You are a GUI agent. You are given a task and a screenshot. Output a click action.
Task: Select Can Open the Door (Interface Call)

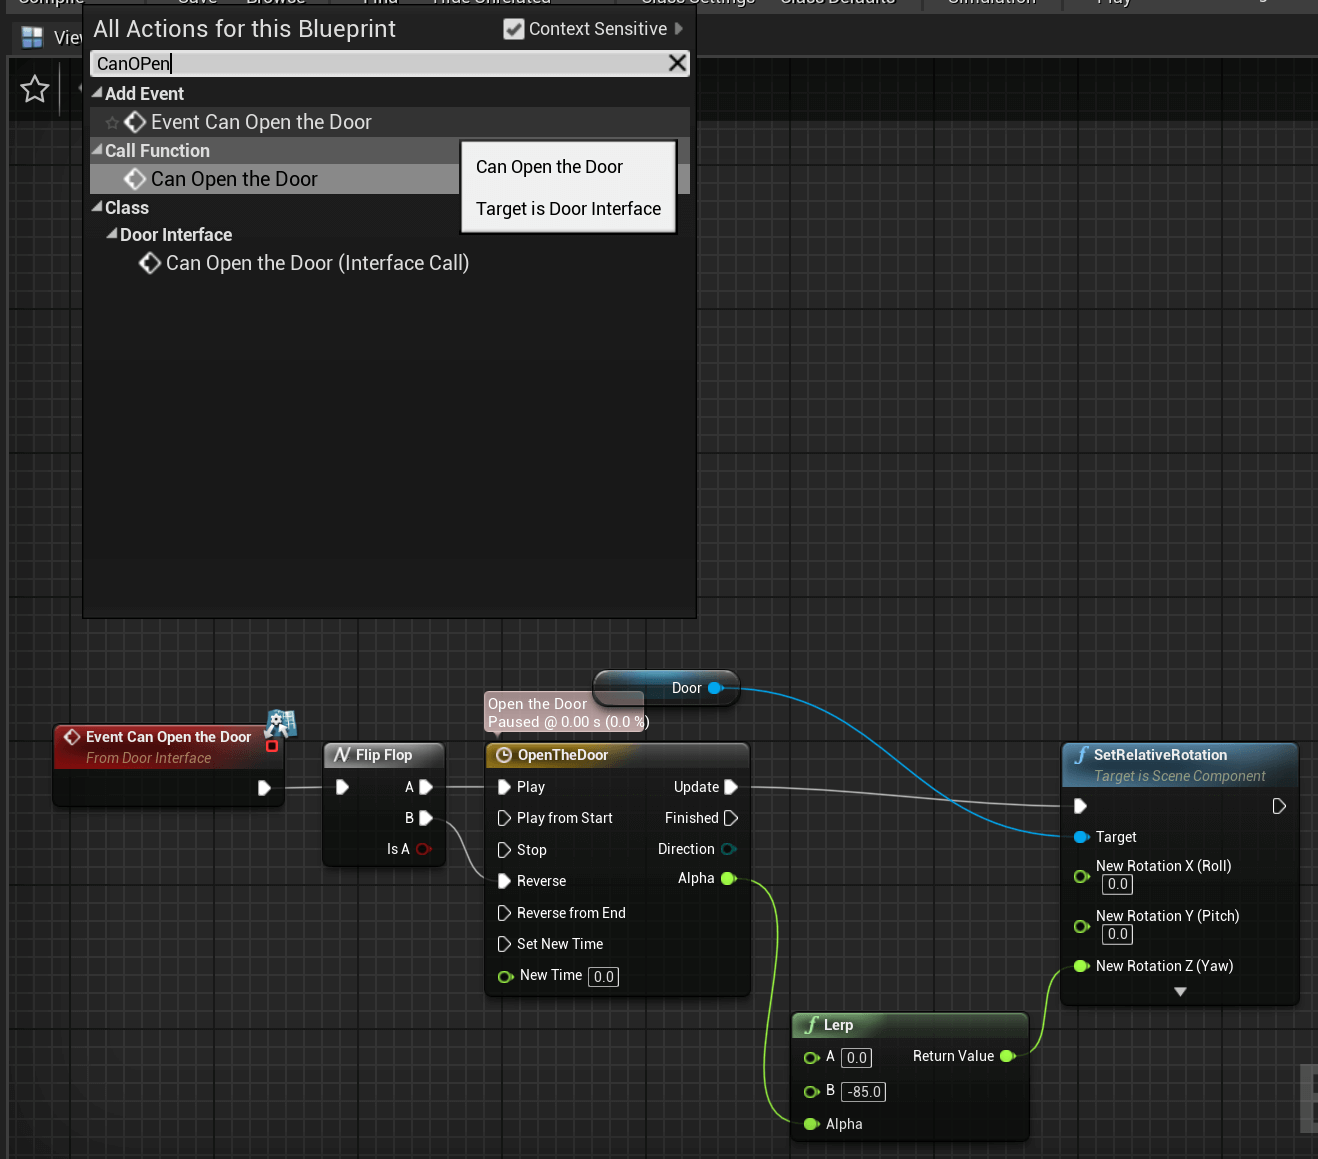coord(317,263)
